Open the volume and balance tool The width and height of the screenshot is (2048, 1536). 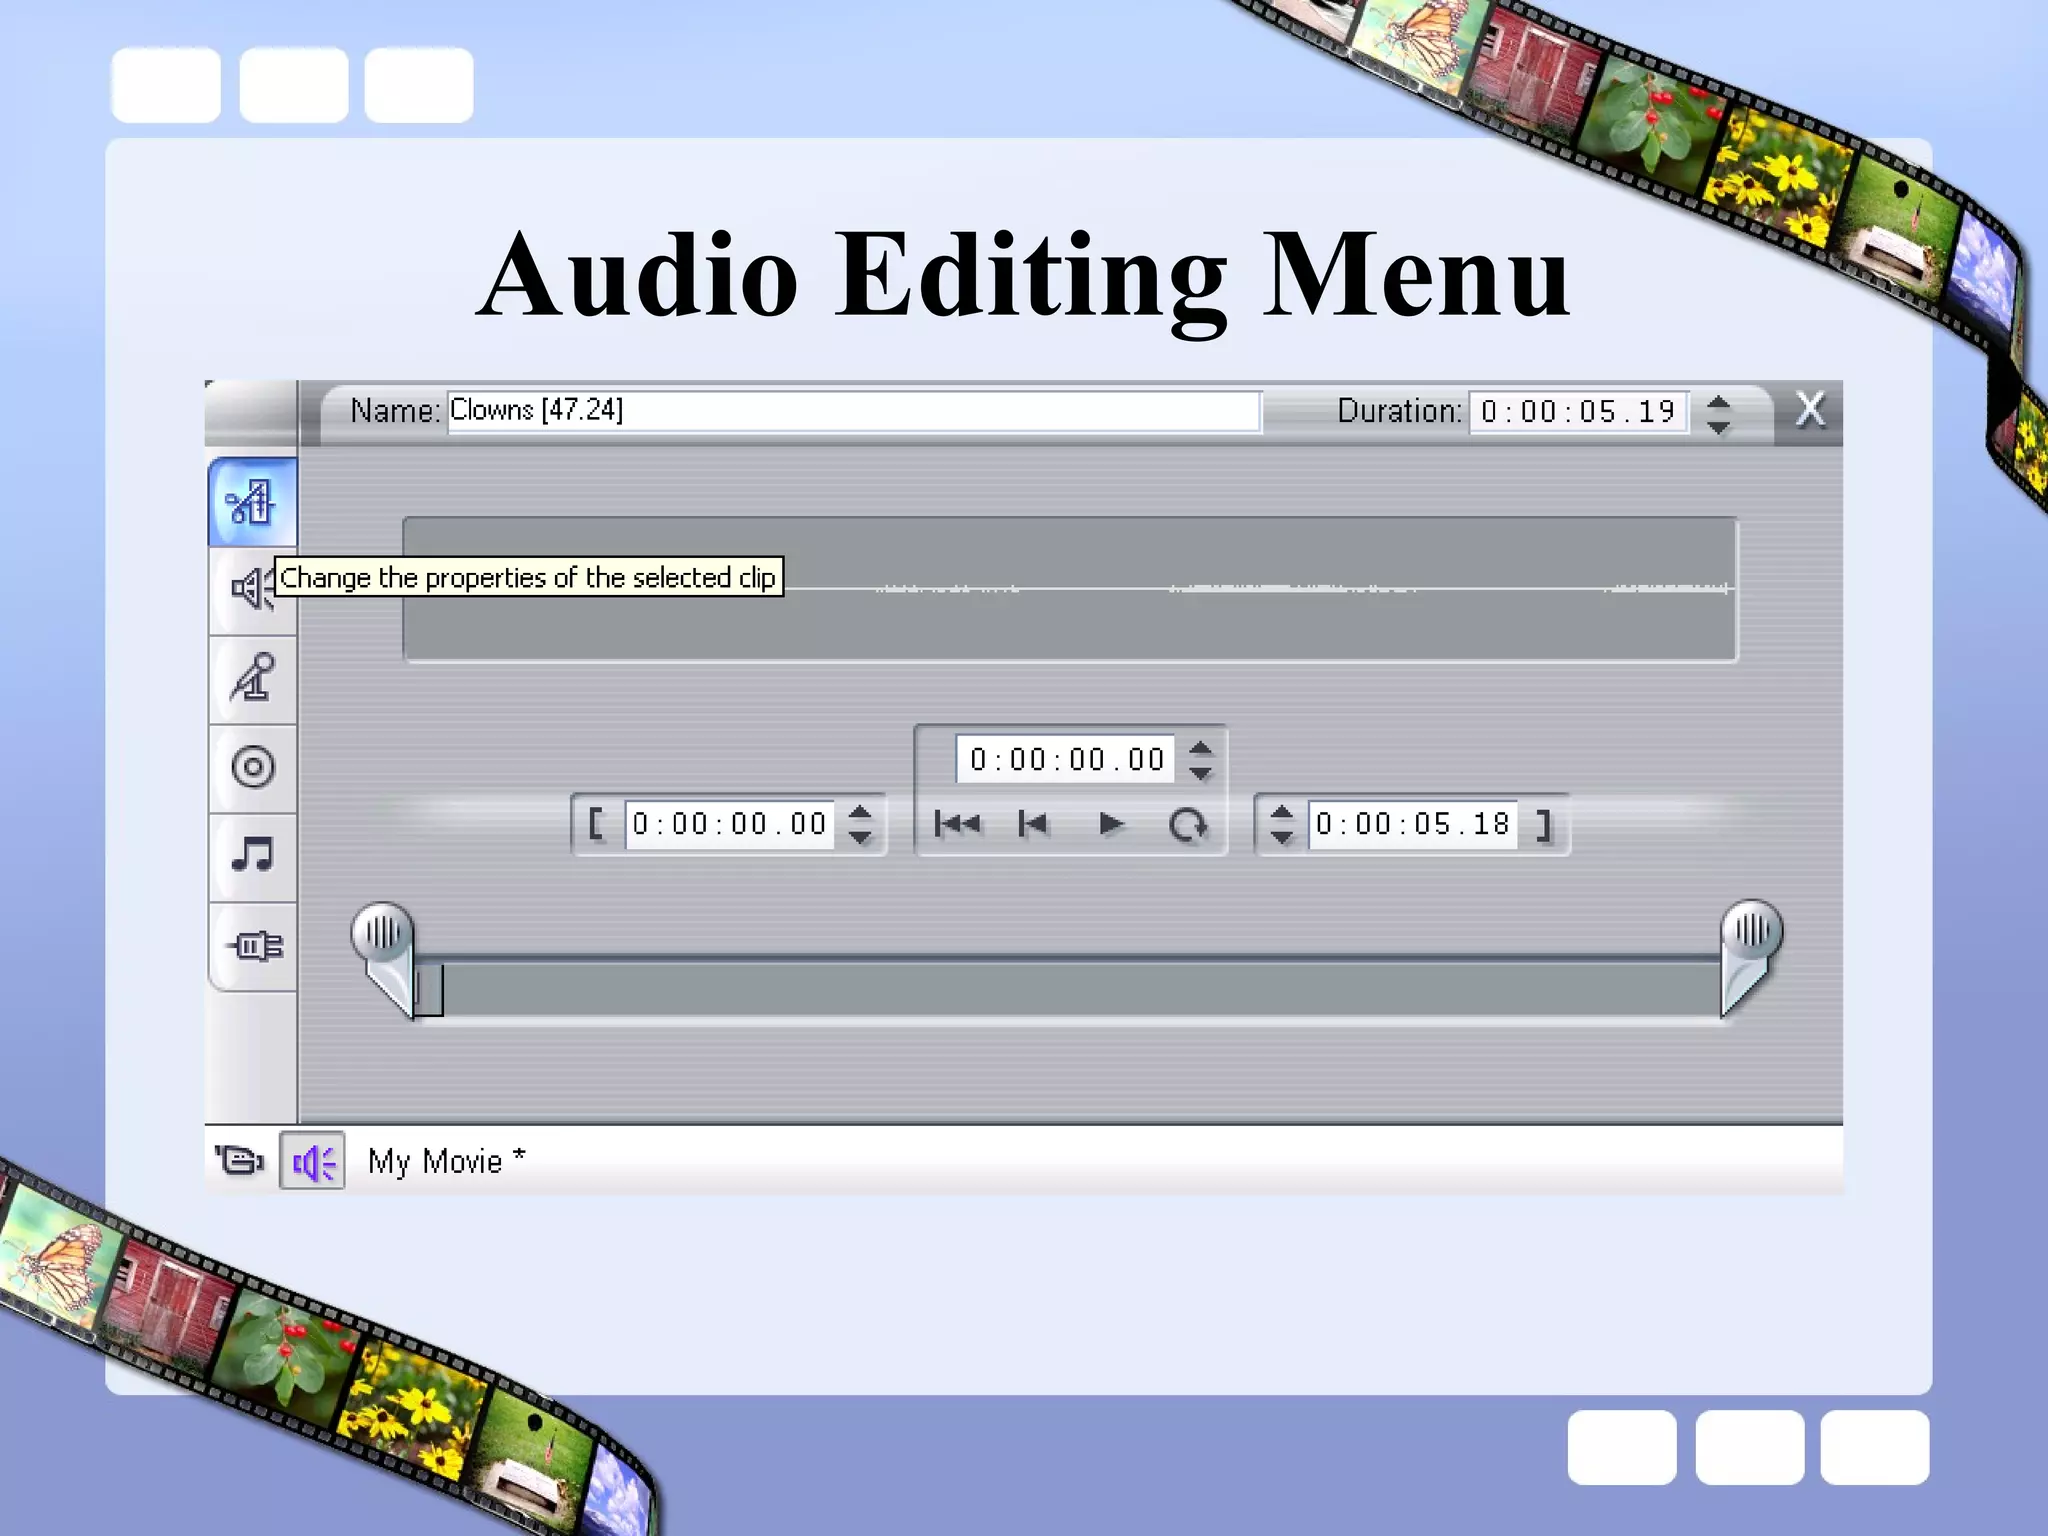(251, 590)
